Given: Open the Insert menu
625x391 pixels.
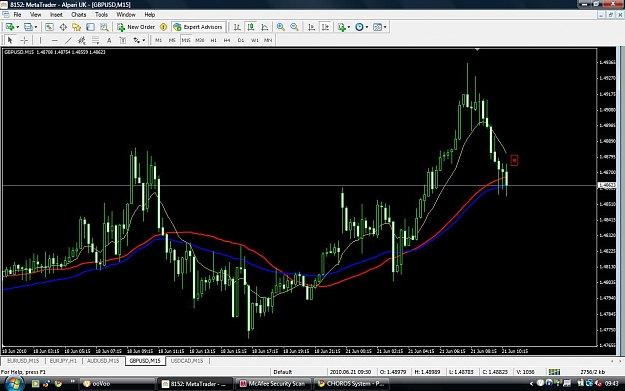Looking at the screenshot, I should (x=56, y=14).
